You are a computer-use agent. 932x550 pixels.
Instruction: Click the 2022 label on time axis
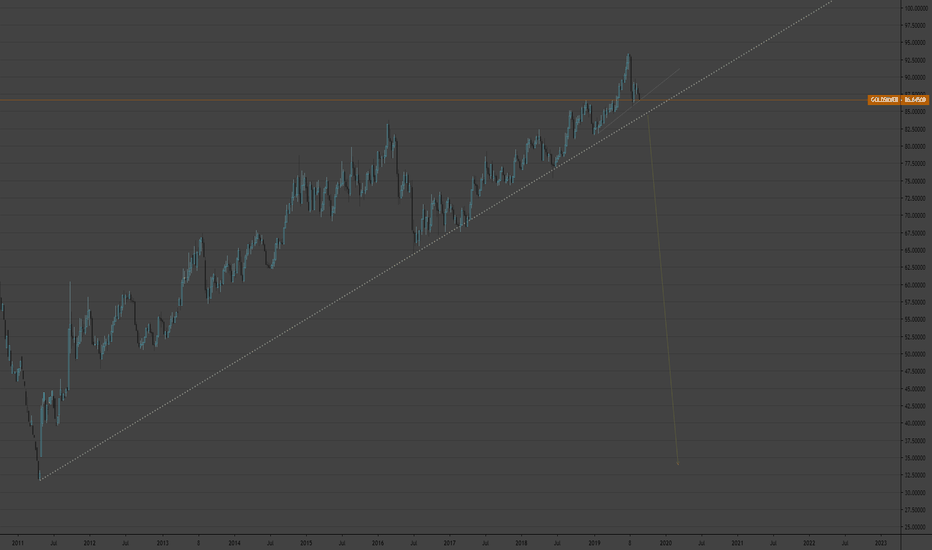(810, 543)
